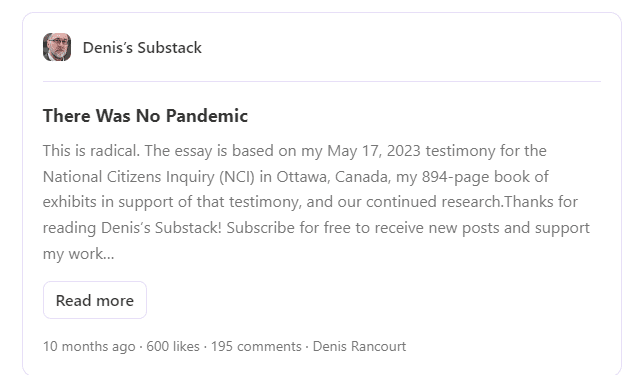
Task: Open the There Was No Pandemic title
Action: (x=145, y=116)
